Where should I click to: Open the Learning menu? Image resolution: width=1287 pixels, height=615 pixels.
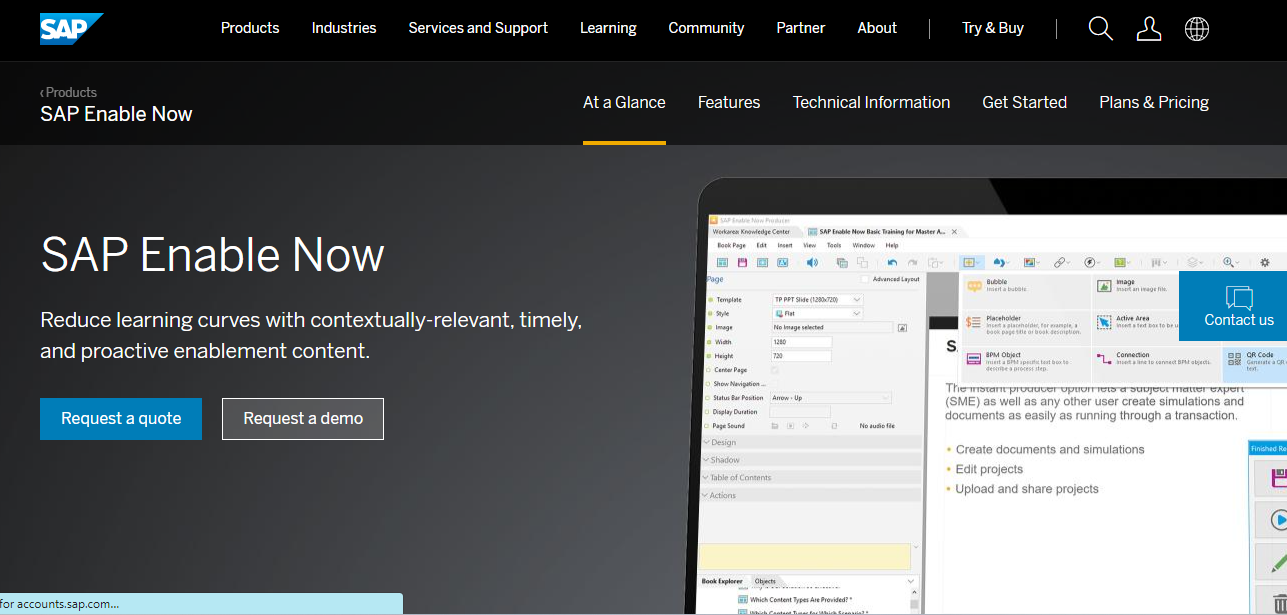[x=608, y=28]
